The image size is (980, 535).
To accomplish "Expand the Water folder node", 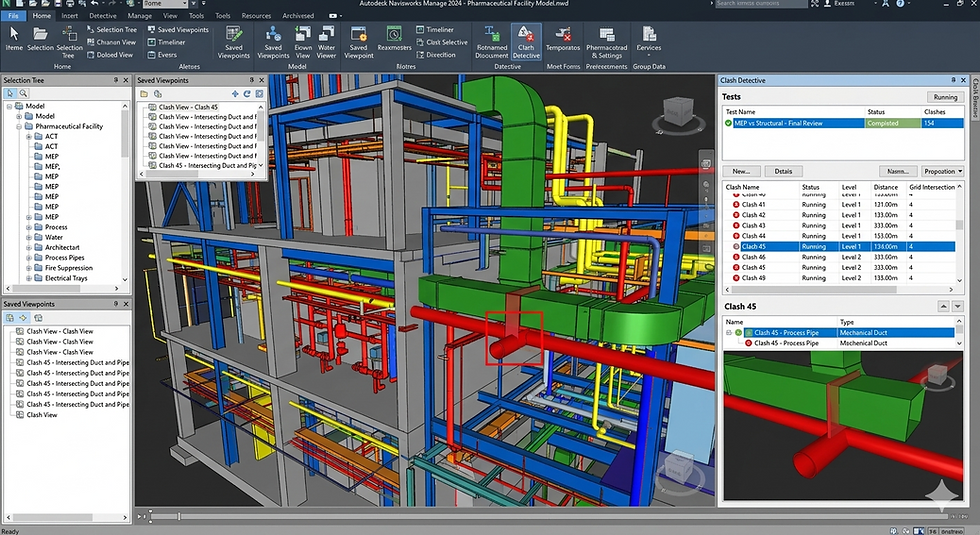I will [29, 238].
